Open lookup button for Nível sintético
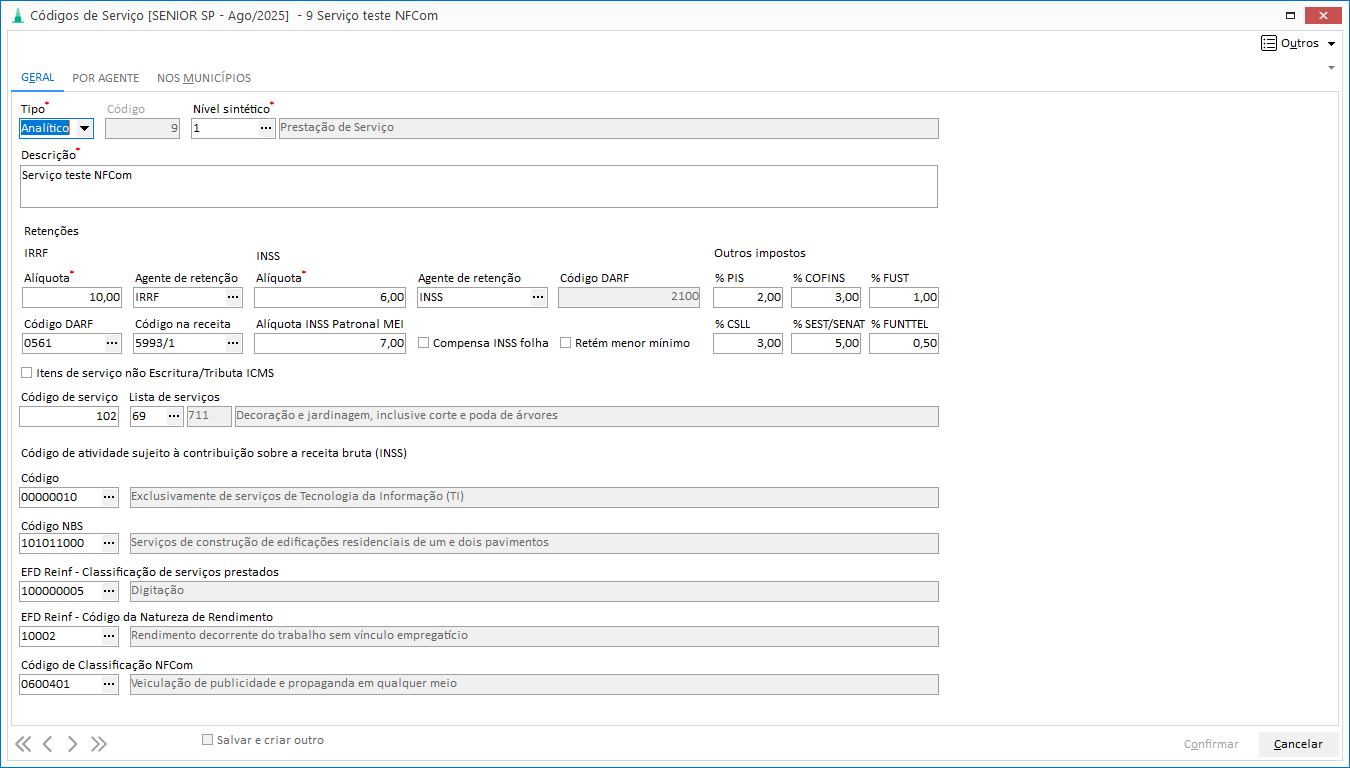 pos(266,128)
